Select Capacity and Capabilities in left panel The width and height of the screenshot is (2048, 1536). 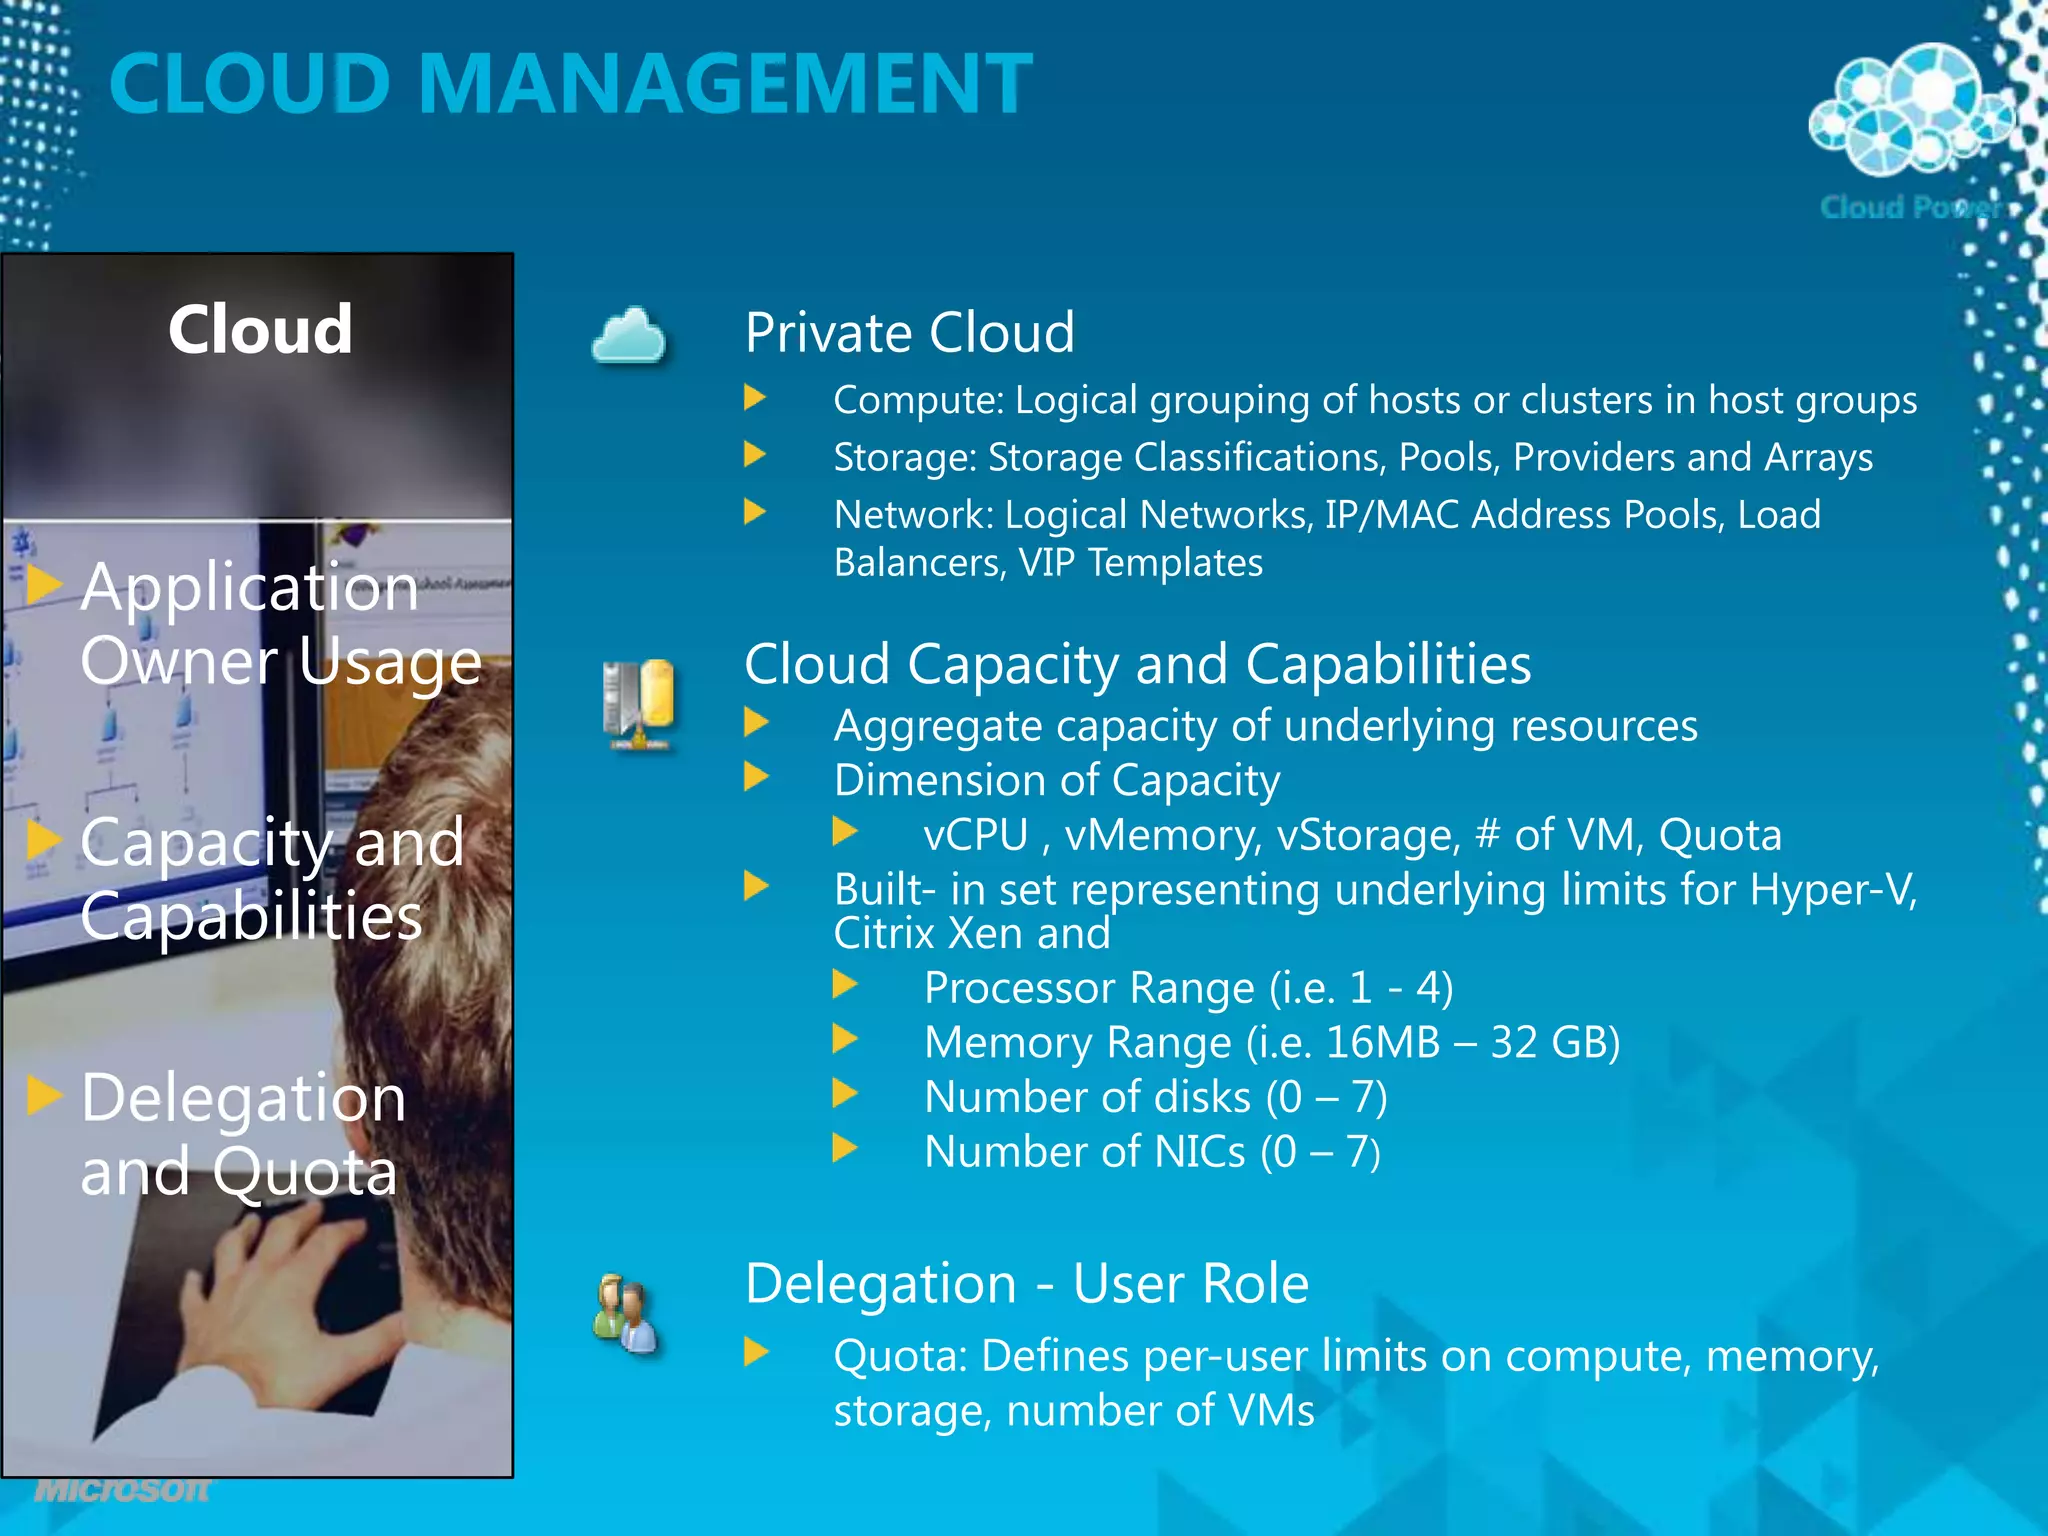272,879
